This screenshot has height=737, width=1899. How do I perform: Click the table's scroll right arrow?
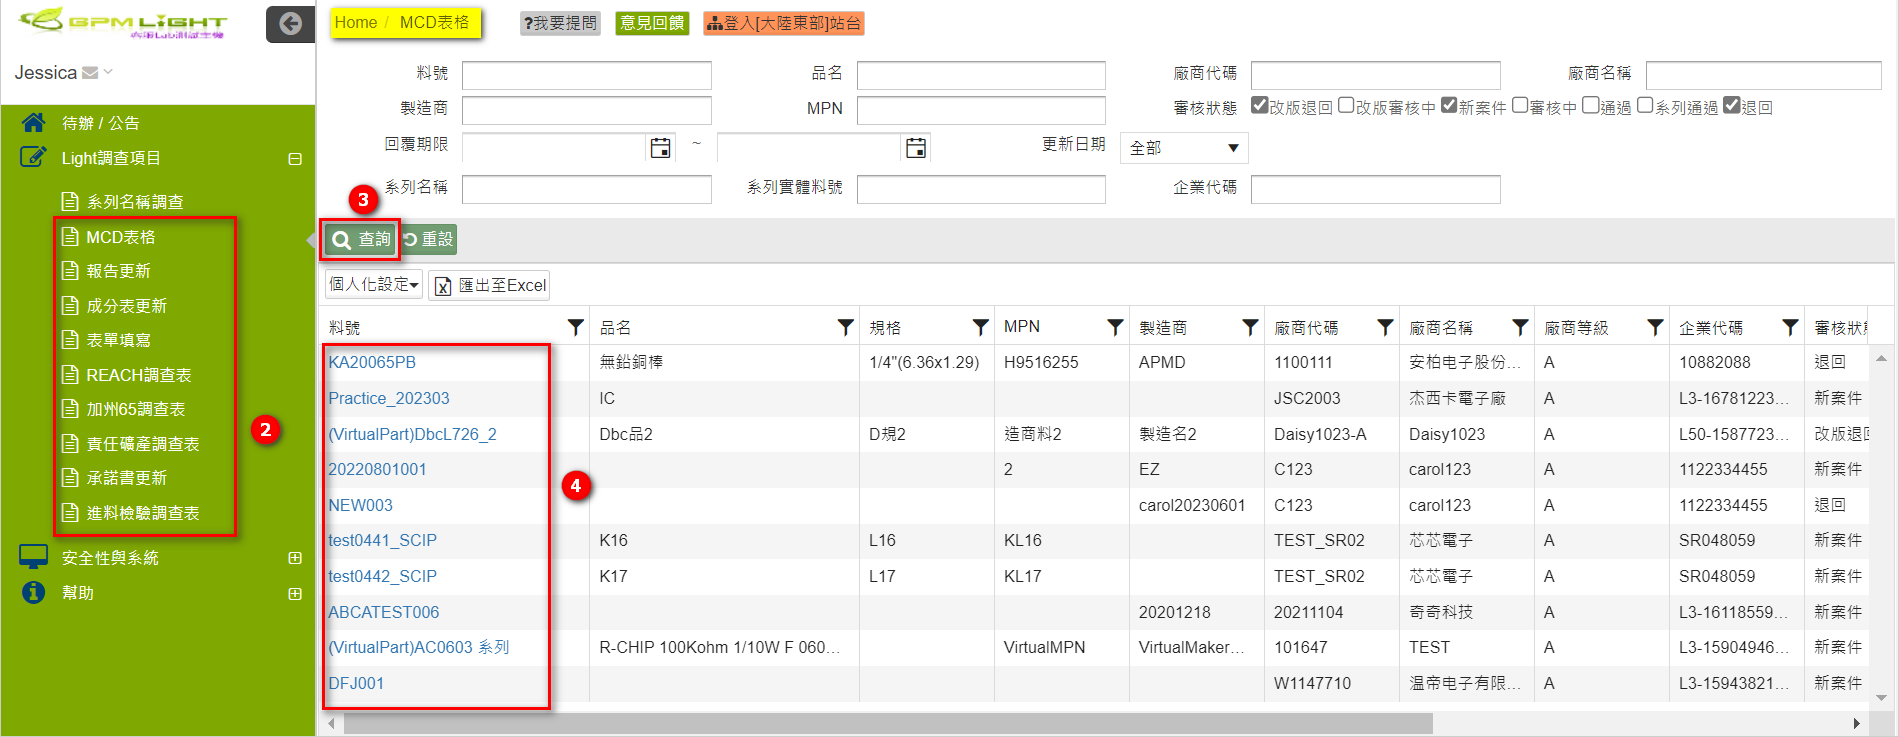tap(1856, 723)
